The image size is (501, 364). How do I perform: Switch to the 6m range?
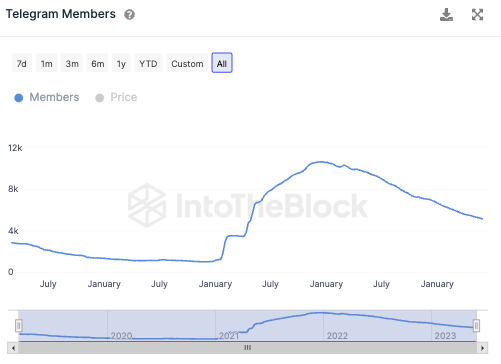coord(97,63)
